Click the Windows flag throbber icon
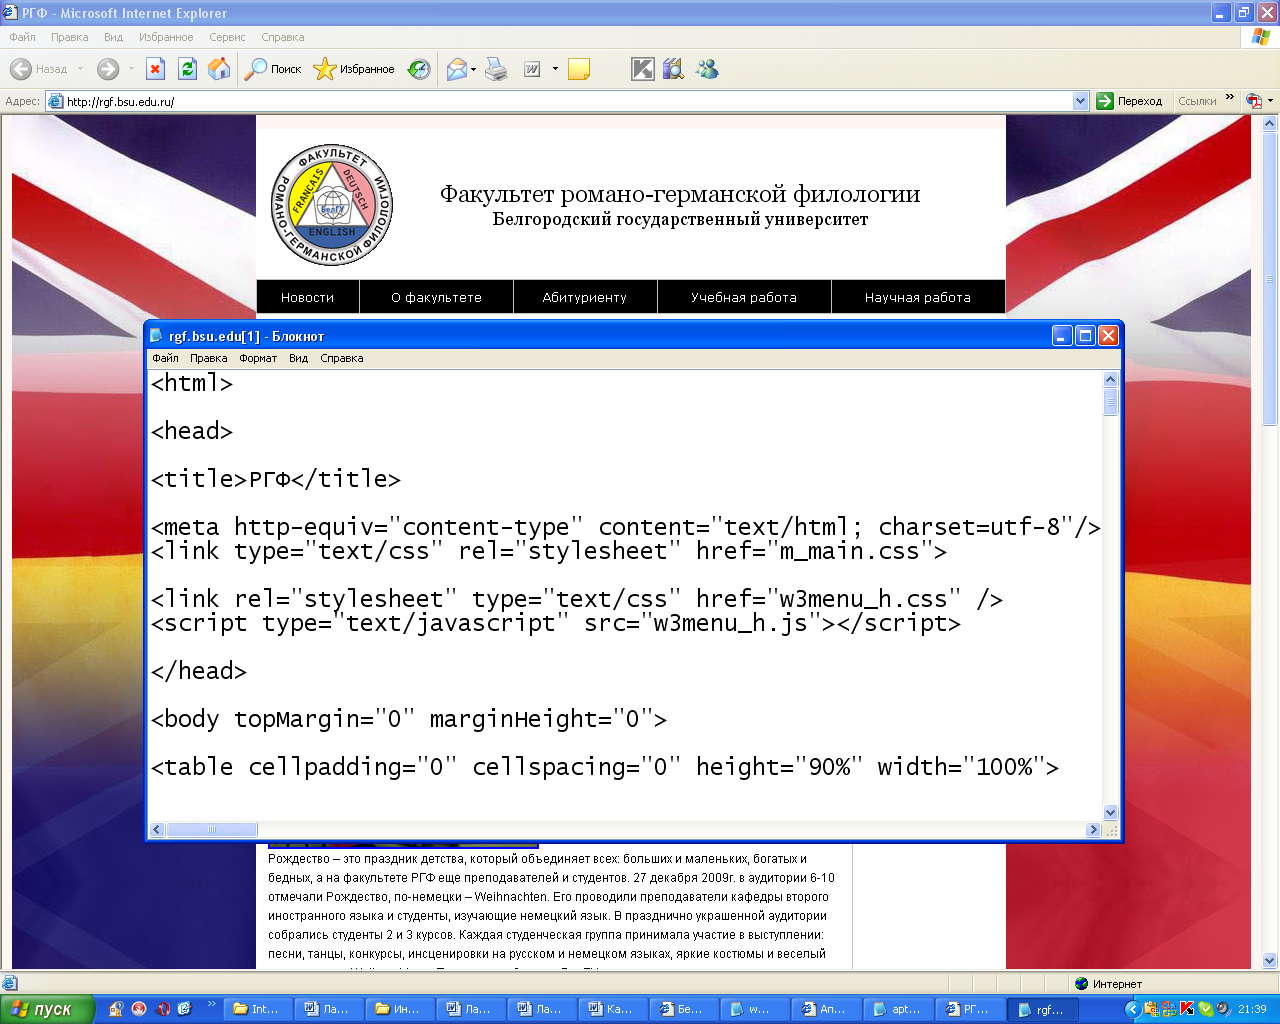Viewport: 1280px width, 1024px height. [x=1261, y=37]
